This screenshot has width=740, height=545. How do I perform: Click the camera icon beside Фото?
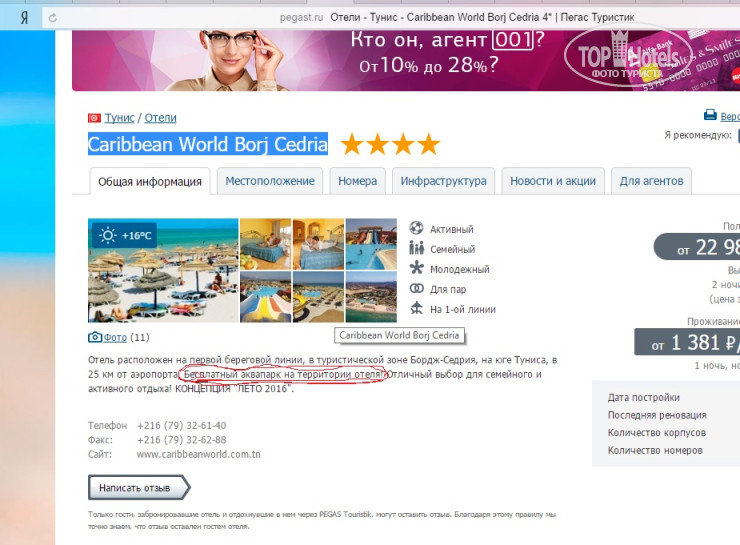click(95, 338)
